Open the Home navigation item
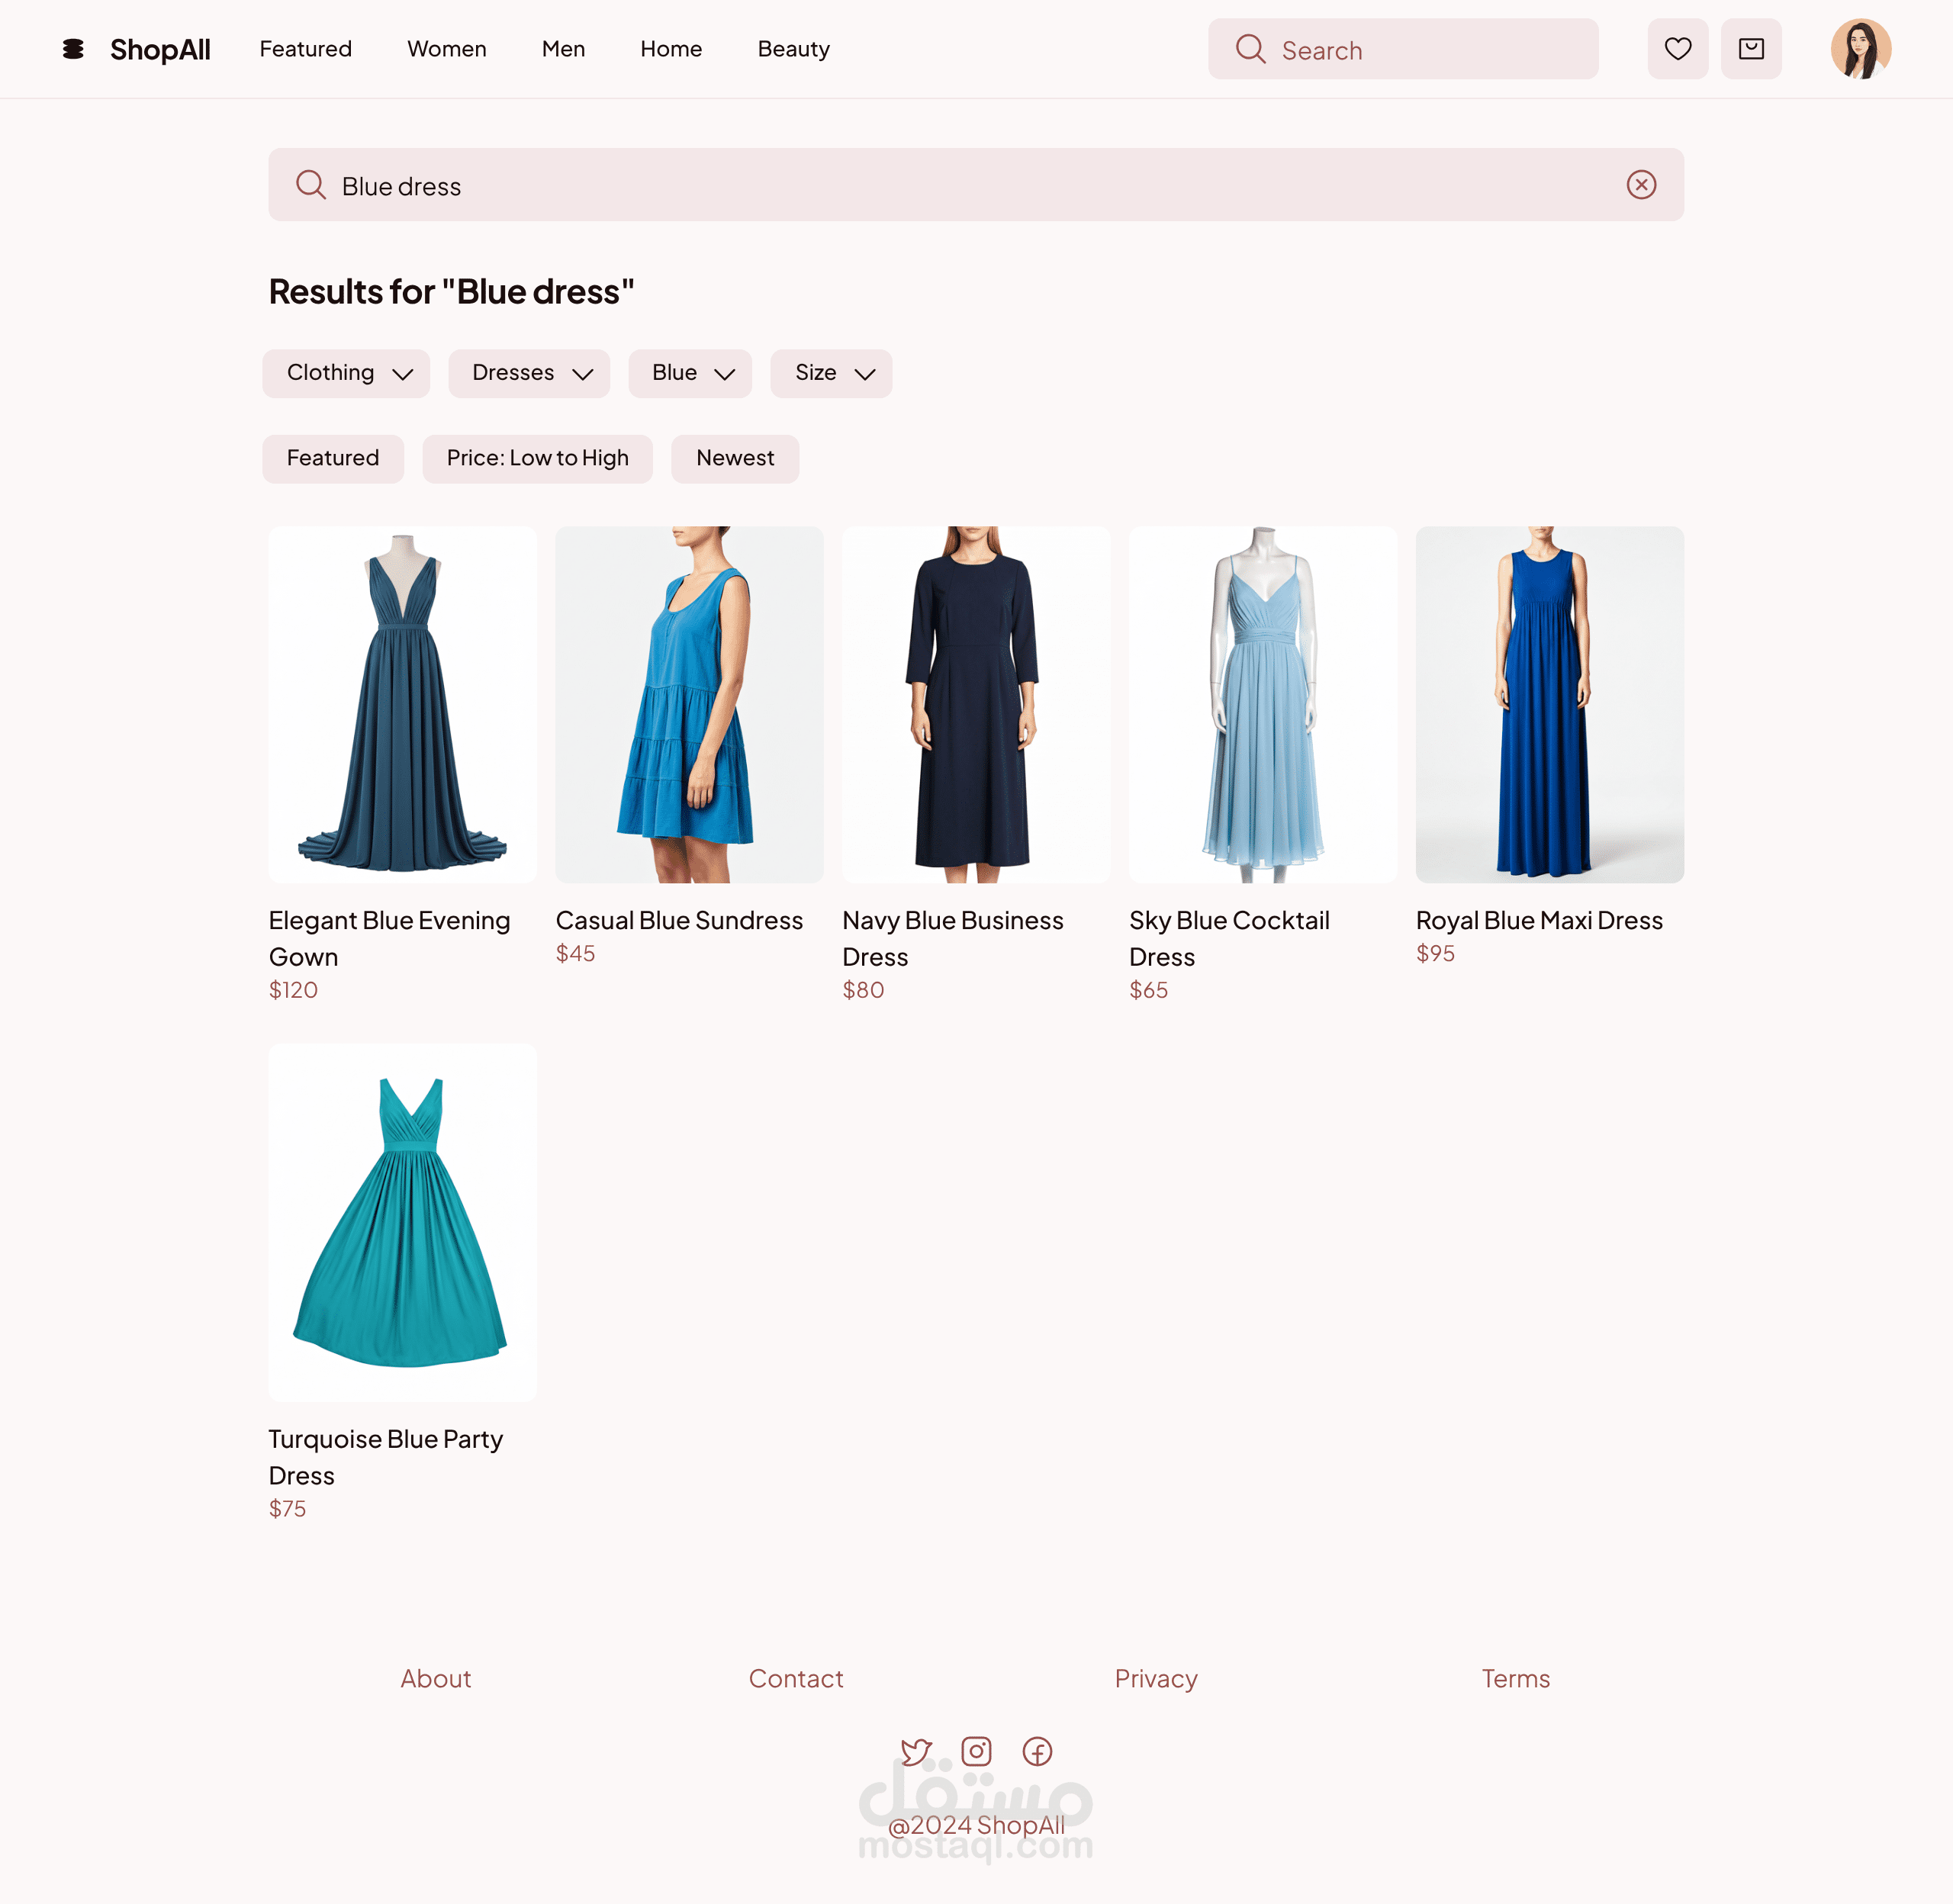This screenshot has width=1953, height=1904. coord(671,49)
